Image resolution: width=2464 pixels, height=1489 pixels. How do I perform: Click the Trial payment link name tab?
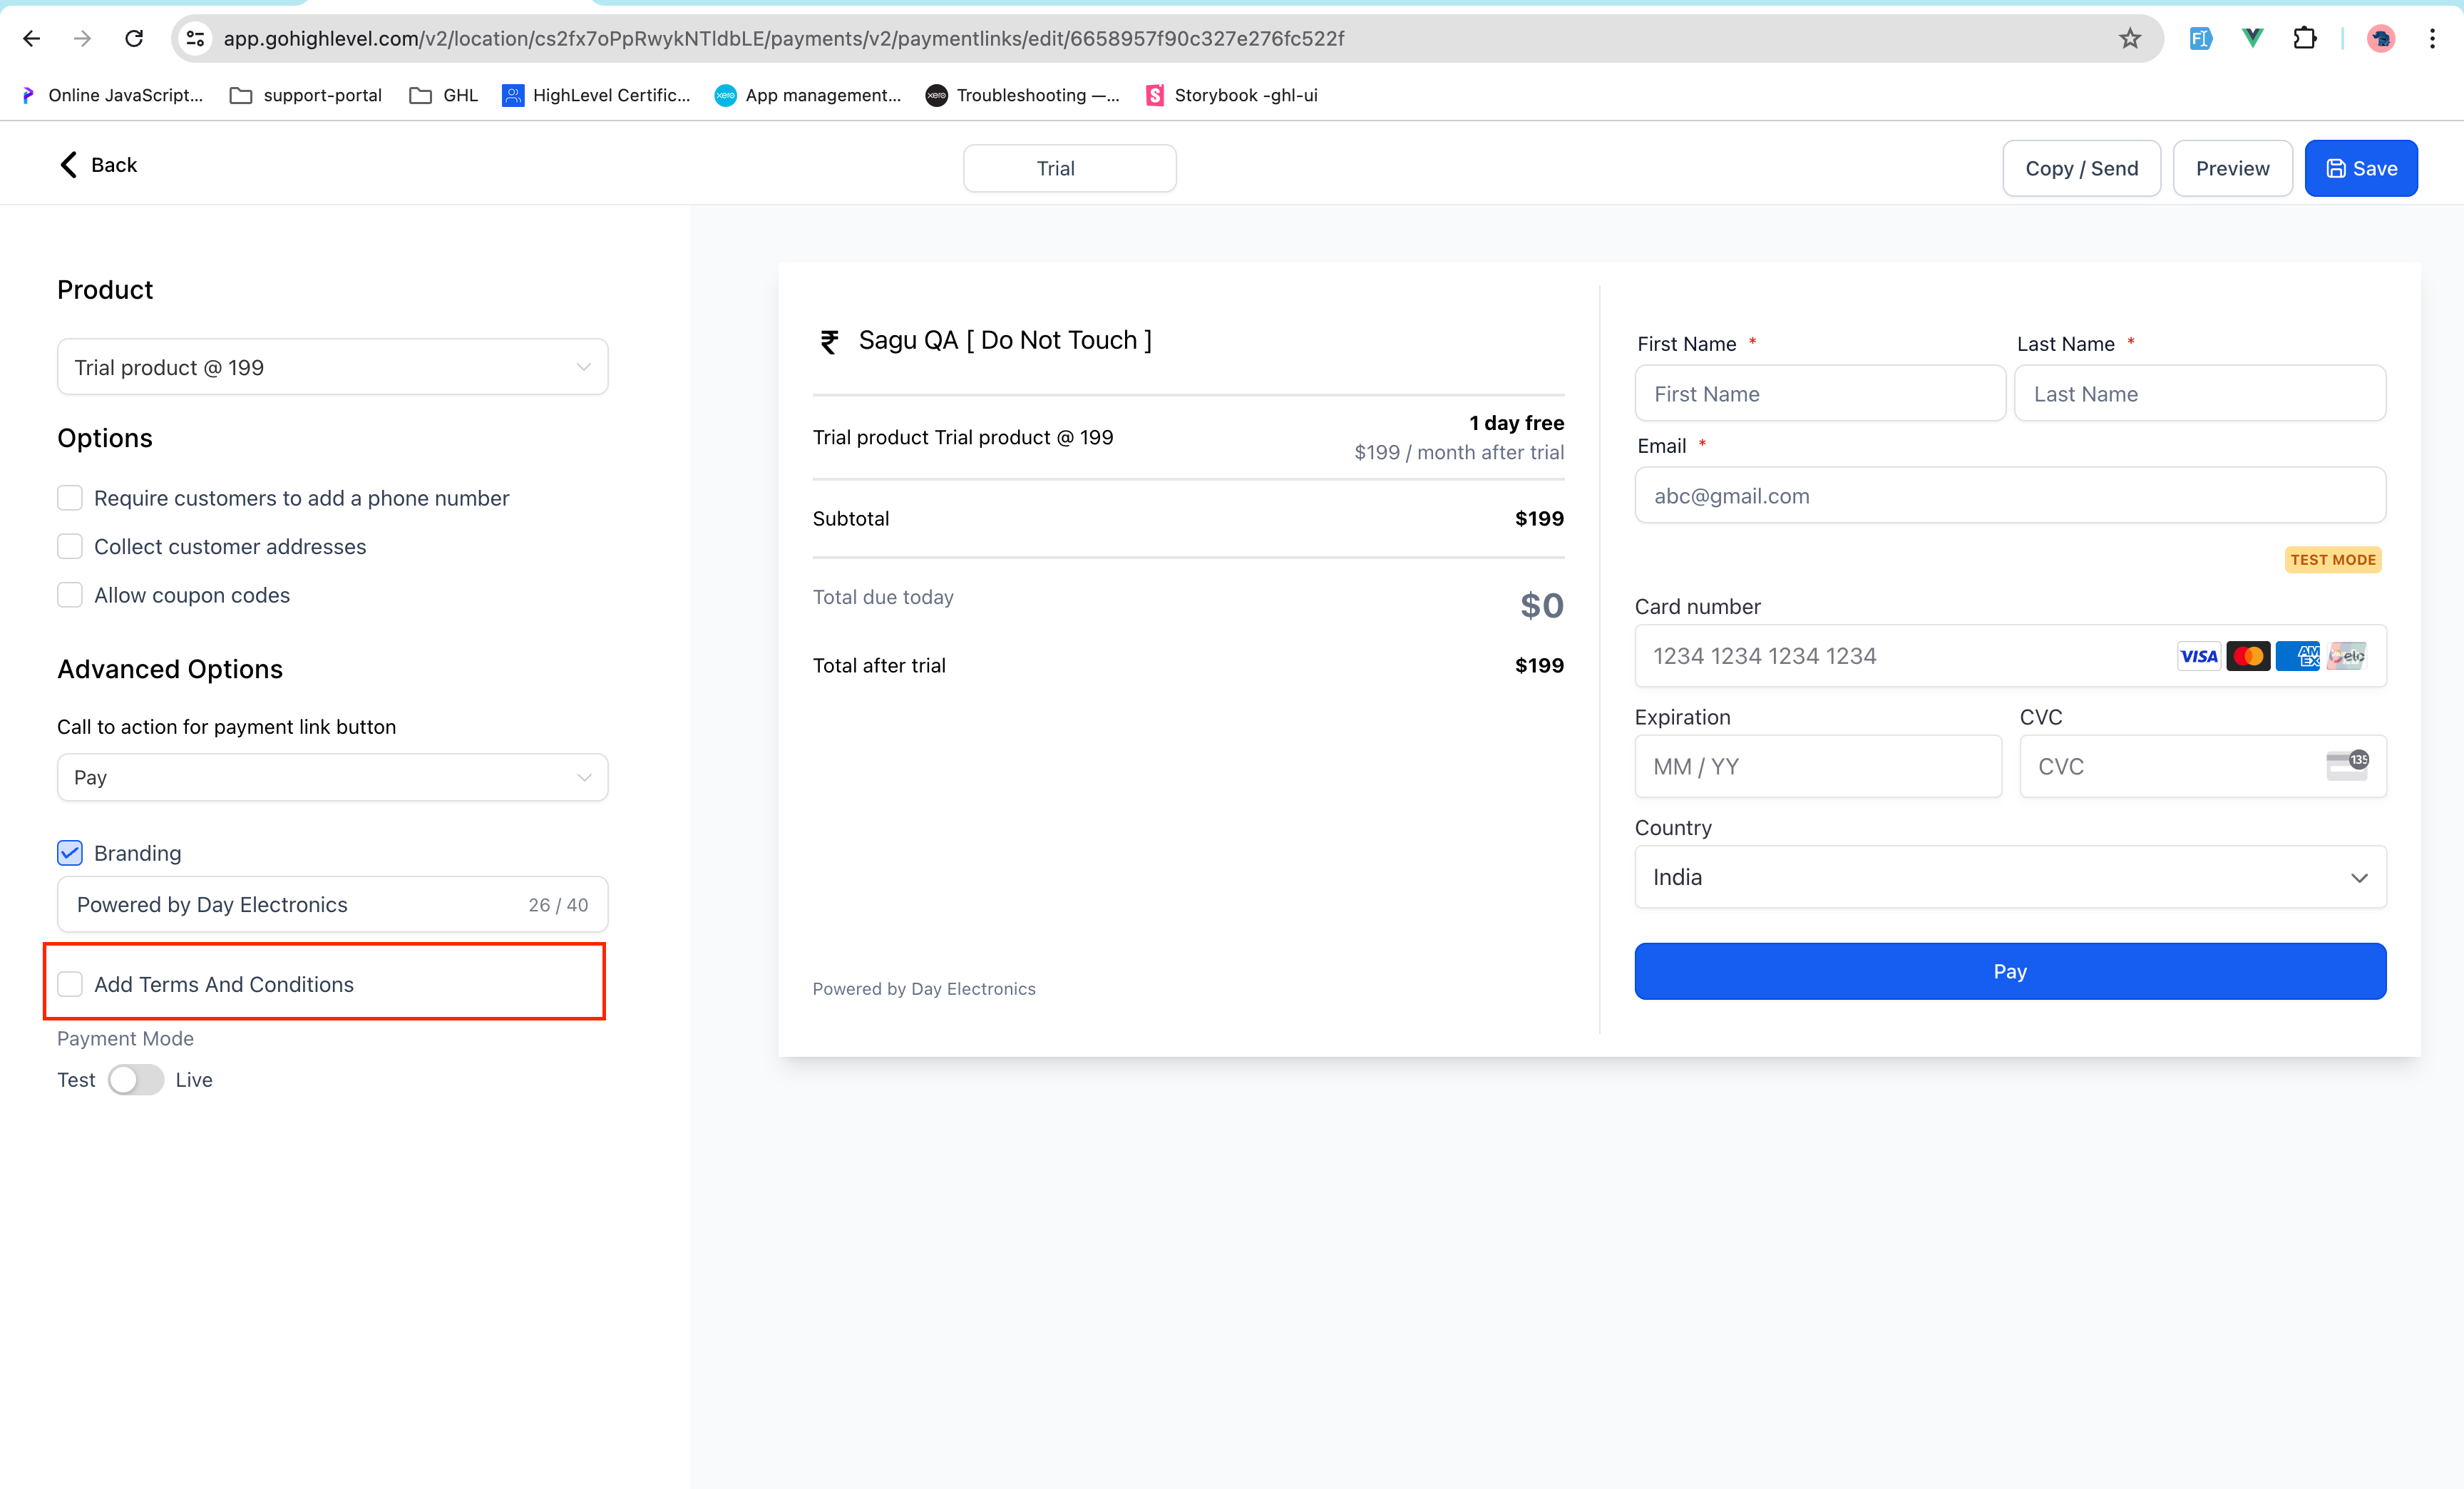coord(1054,167)
